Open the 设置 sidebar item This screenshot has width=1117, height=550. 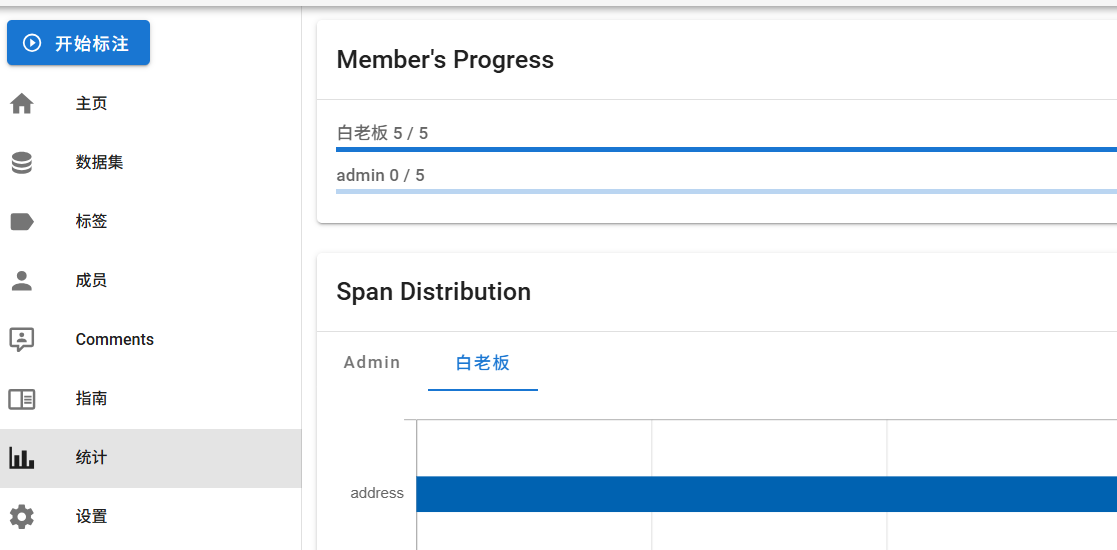(x=150, y=517)
